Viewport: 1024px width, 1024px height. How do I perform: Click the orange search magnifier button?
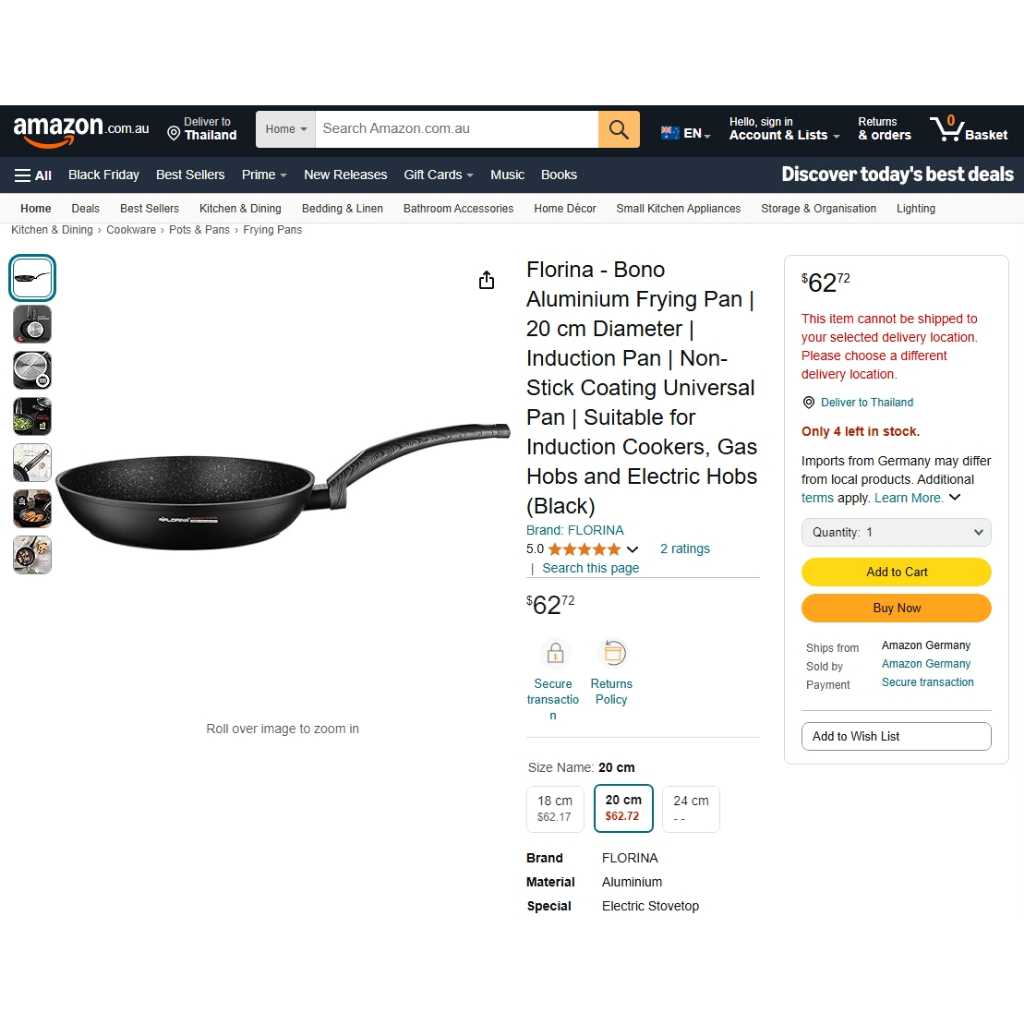[x=618, y=129]
